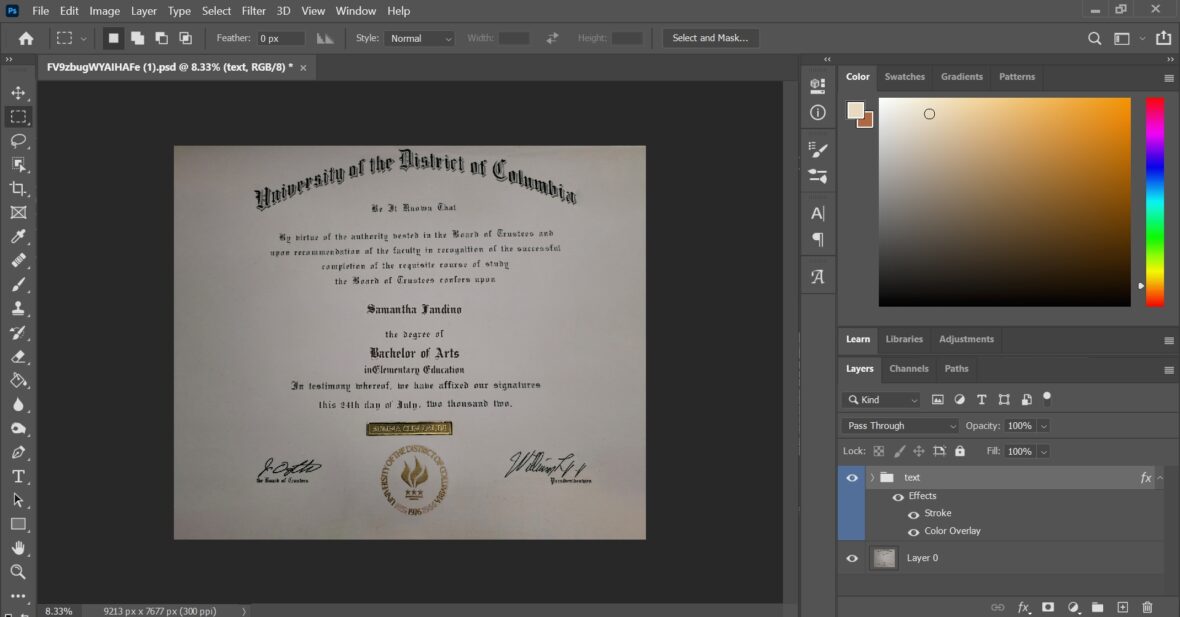The width and height of the screenshot is (1180, 617).
Task: Switch to the Channels tab
Action: pyautogui.click(x=908, y=369)
